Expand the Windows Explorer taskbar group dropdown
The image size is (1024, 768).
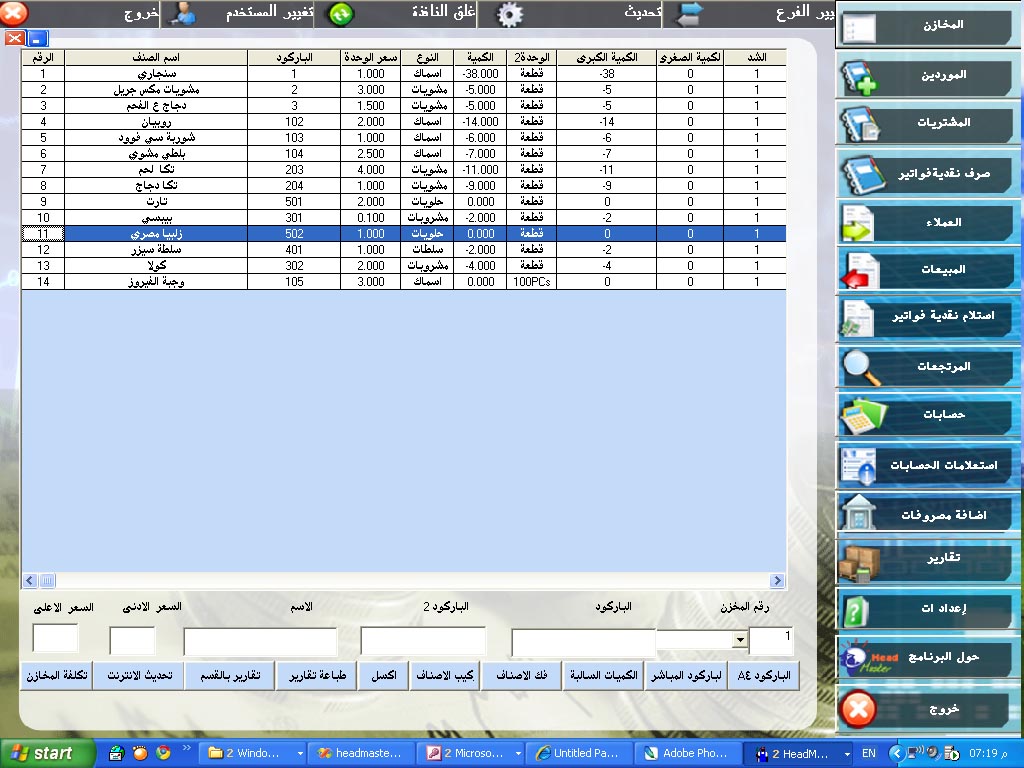coord(301,753)
